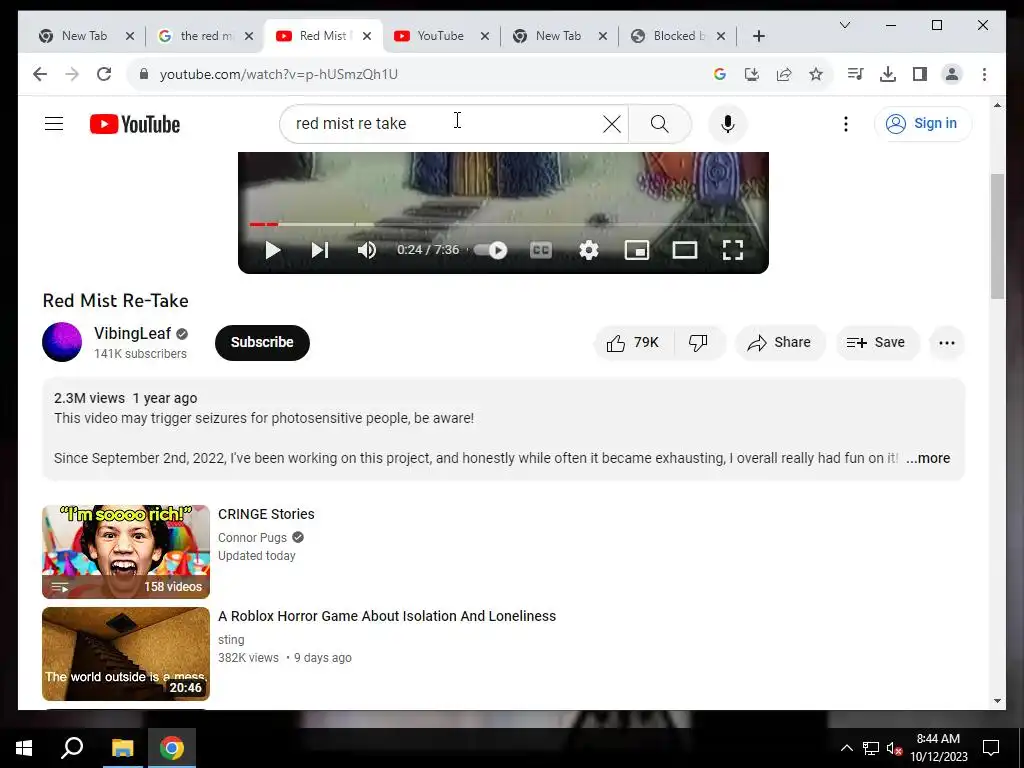
Task: Toggle Chrome side panel icon
Action: tap(920, 74)
